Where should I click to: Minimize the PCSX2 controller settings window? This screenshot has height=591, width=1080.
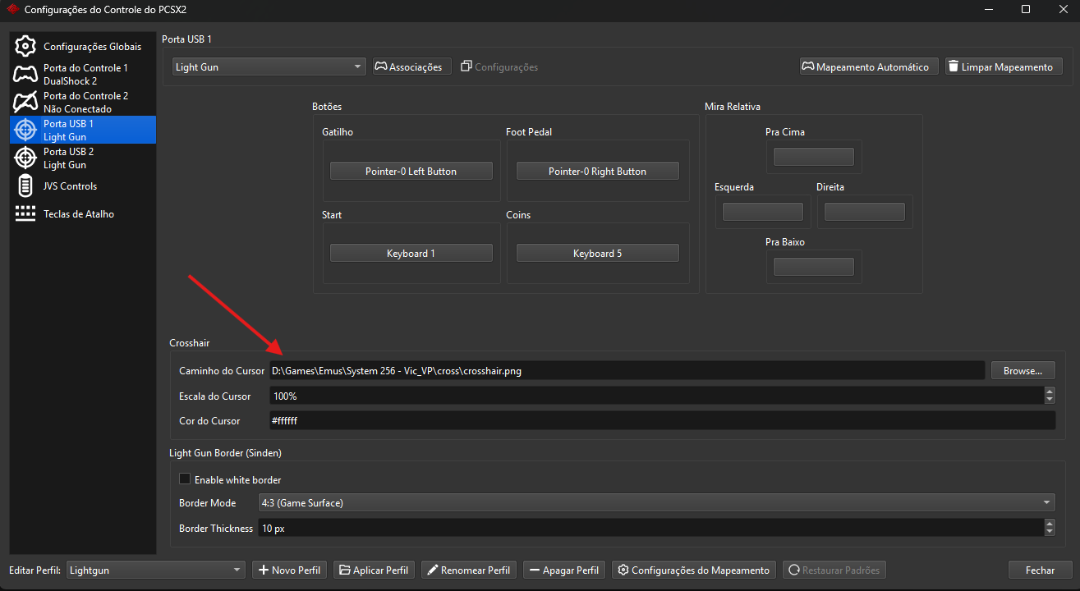[x=988, y=9]
